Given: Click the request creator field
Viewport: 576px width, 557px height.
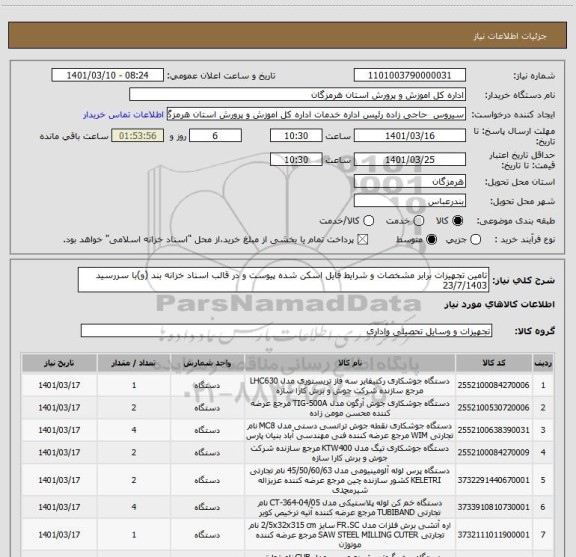Looking at the screenshot, I should (x=316, y=115).
